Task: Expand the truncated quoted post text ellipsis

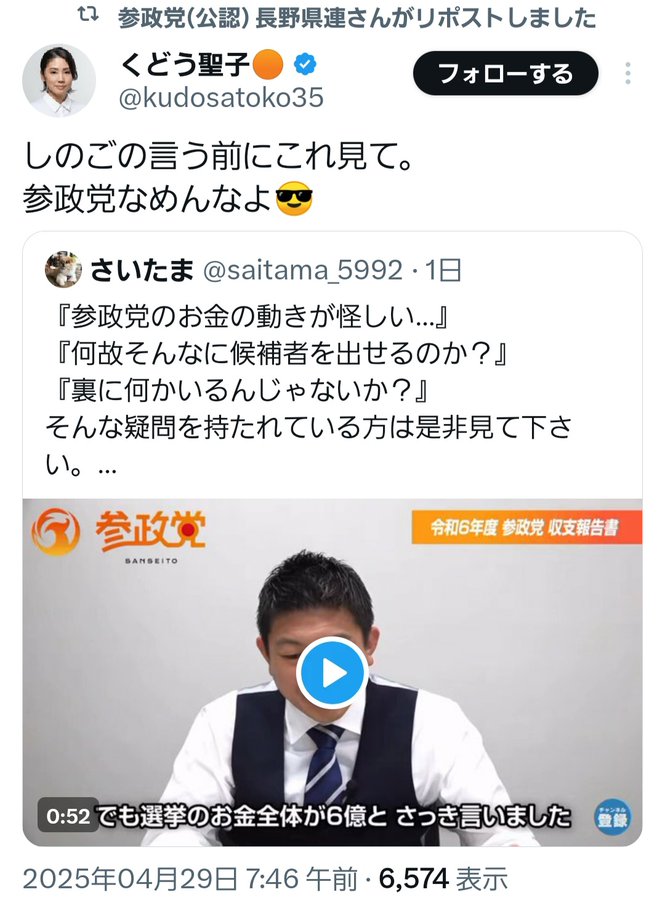Action: 107,468
